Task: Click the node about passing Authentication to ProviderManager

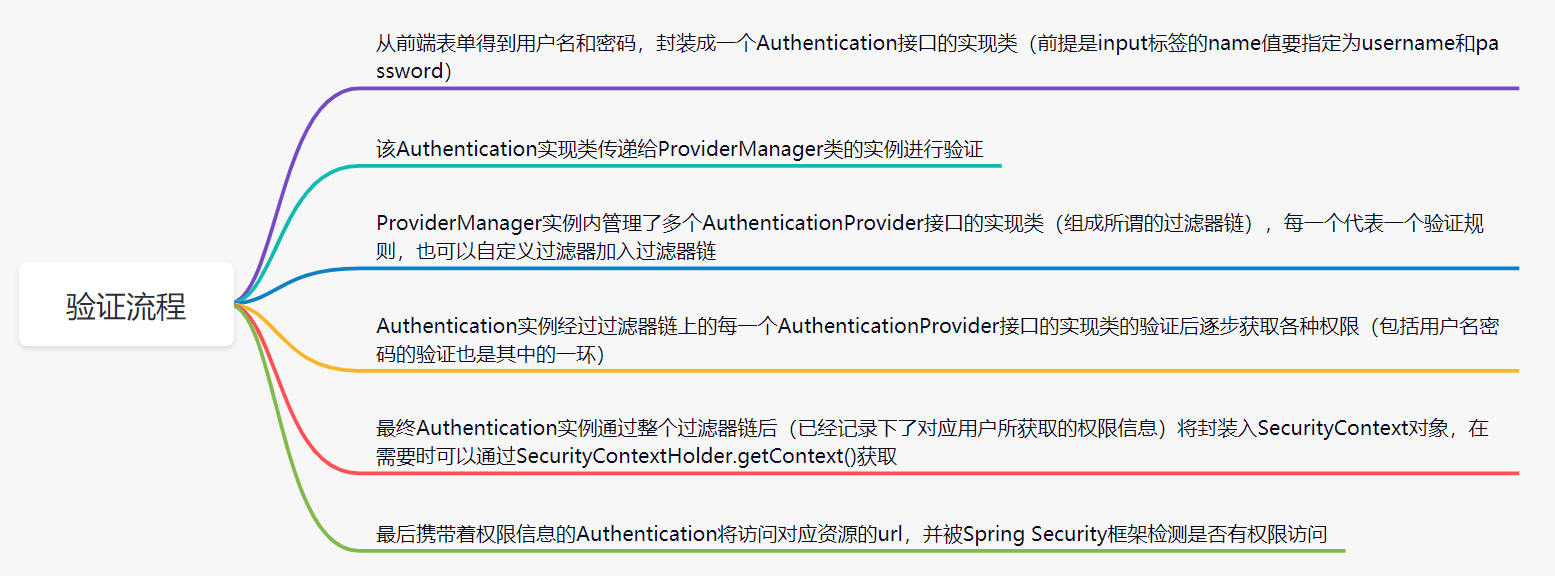Action: [x=680, y=149]
